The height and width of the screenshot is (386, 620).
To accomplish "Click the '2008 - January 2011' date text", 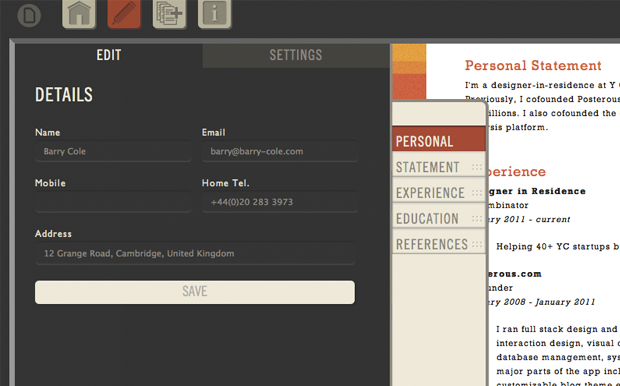I will click(x=549, y=302).
